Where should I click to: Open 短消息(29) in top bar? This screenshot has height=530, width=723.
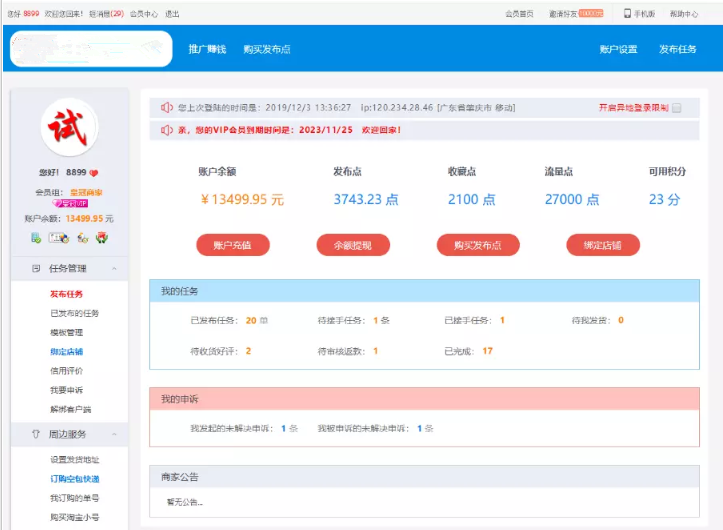[x=107, y=14]
